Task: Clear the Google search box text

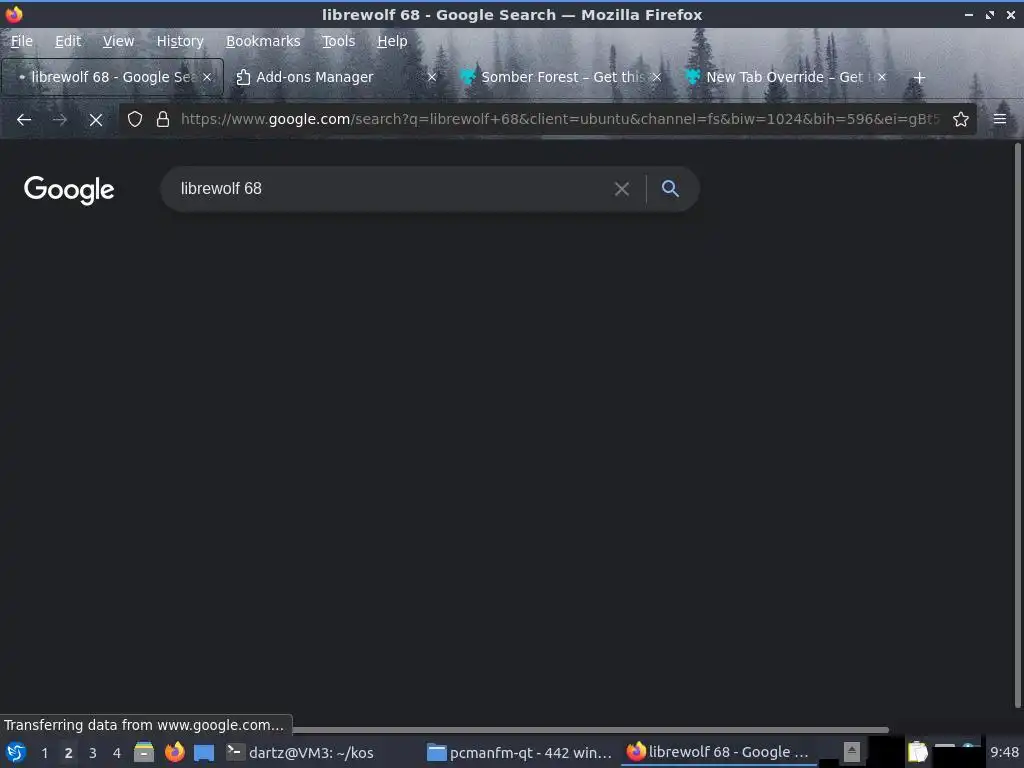Action: tap(622, 189)
